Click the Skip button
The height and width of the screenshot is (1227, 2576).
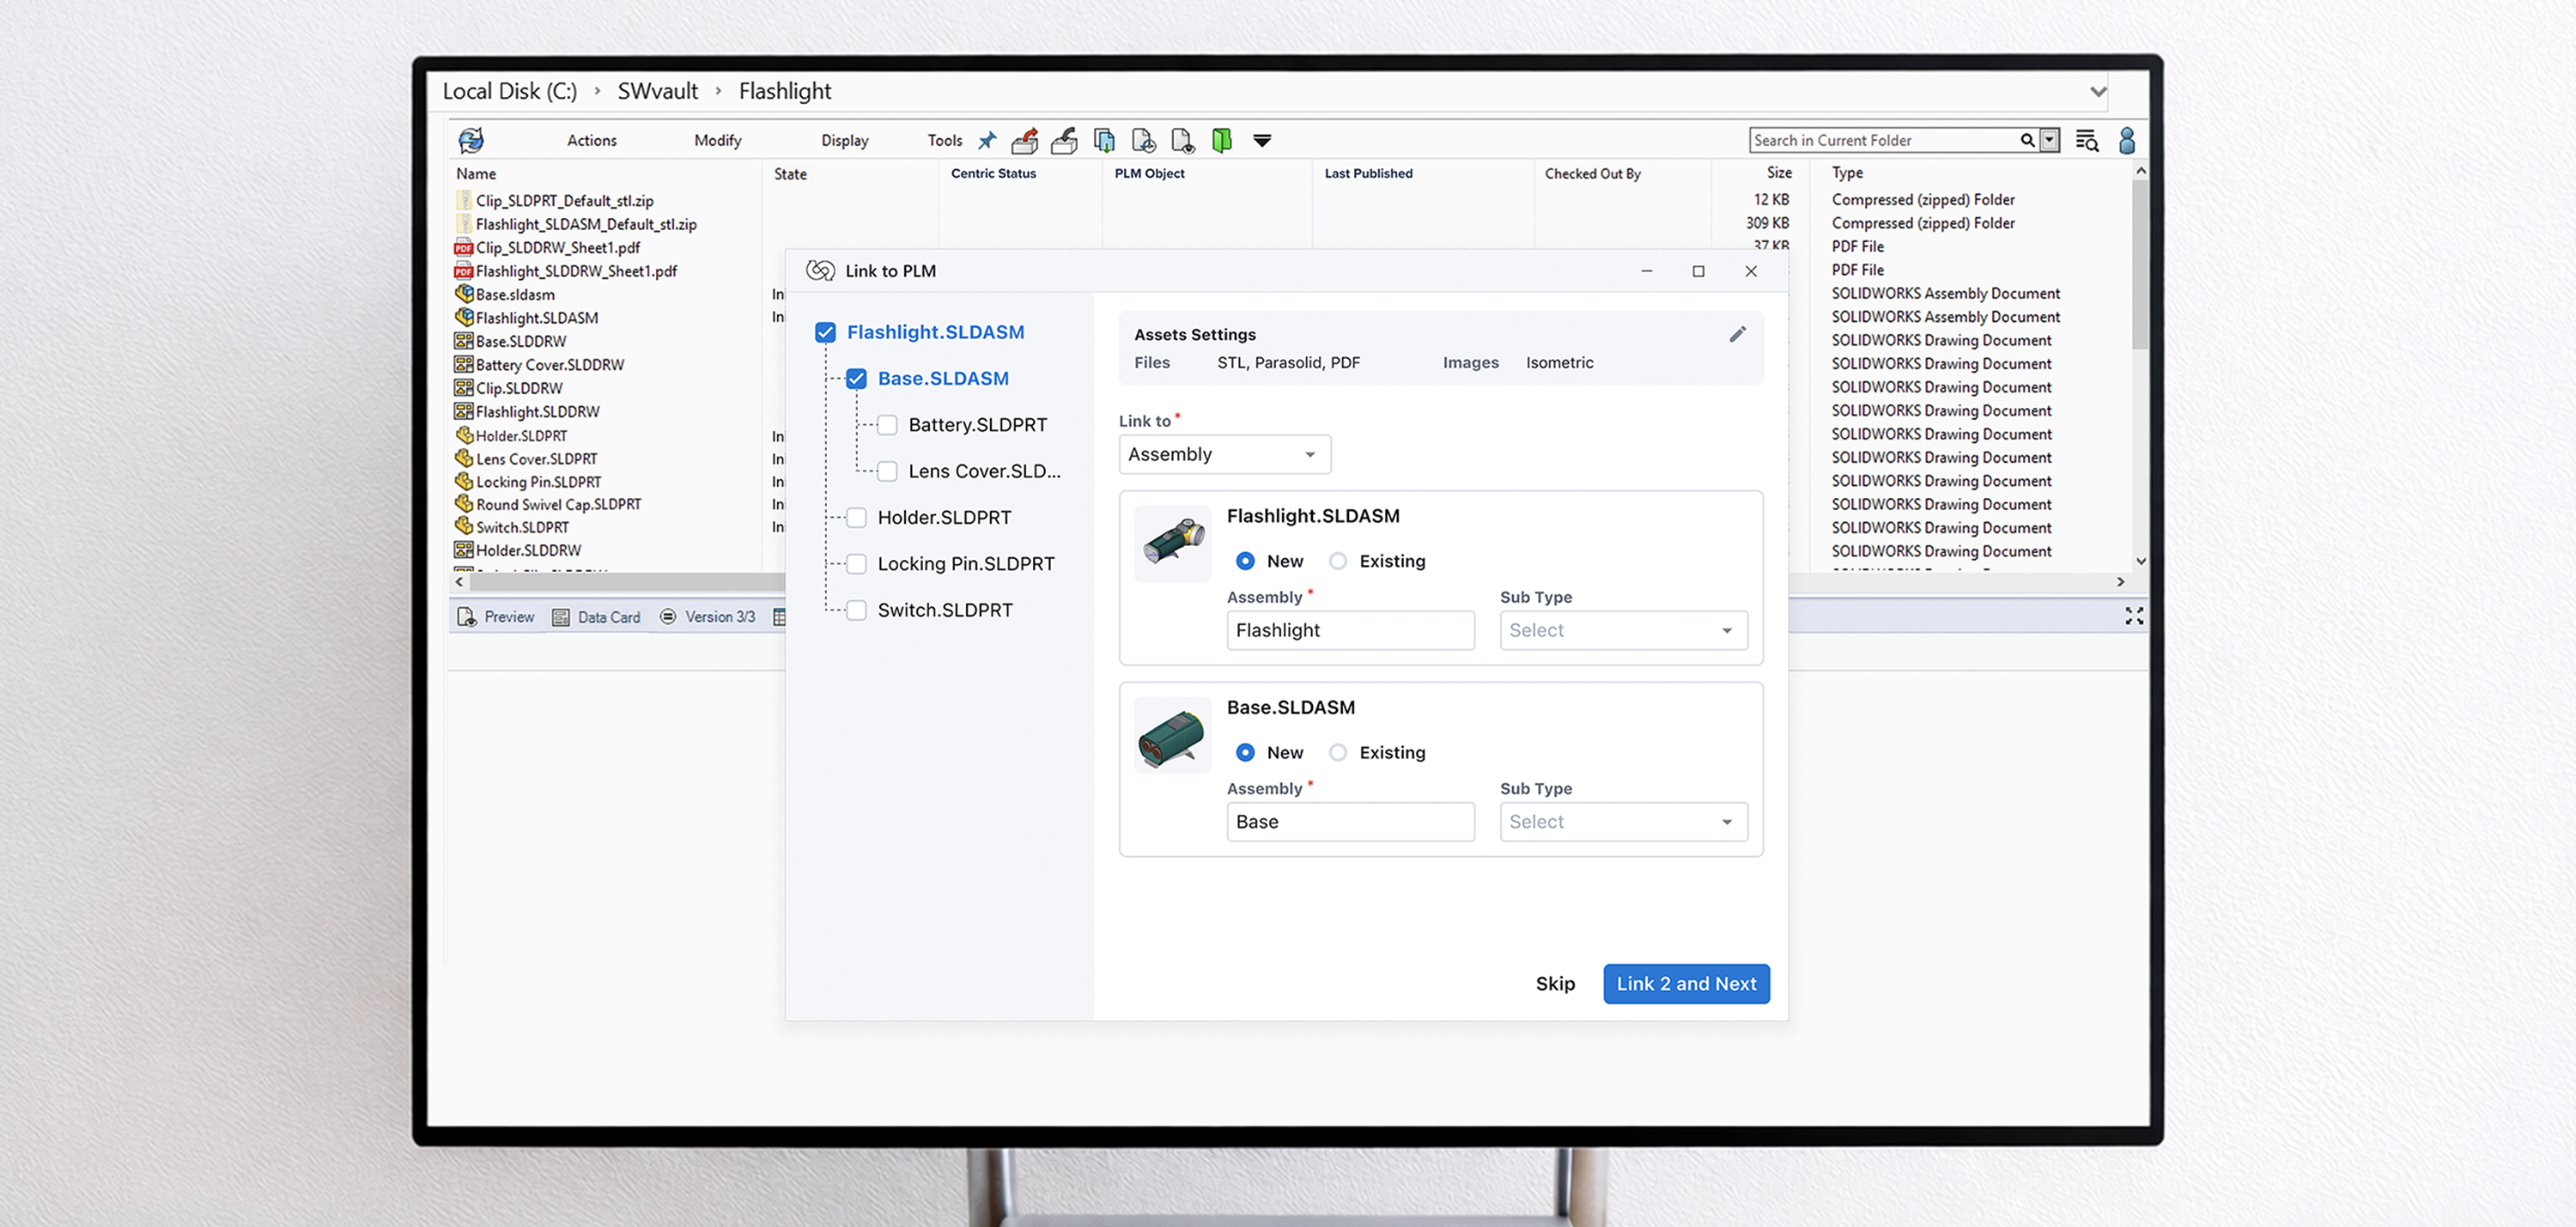(1554, 984)
